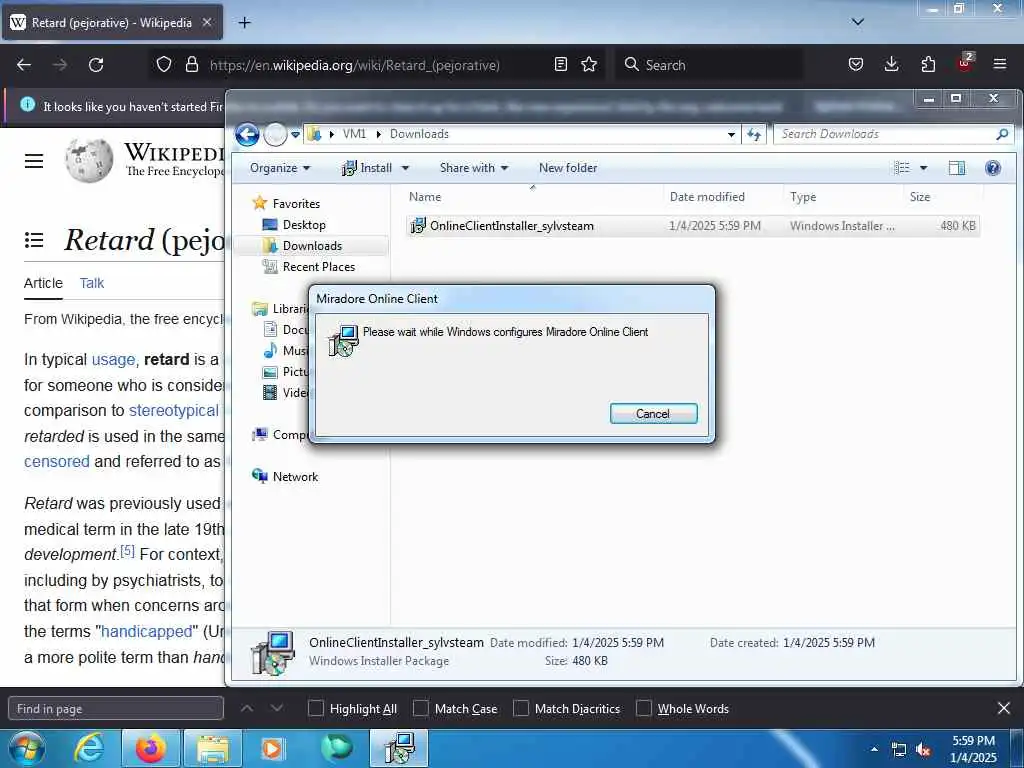The image size is (1024, 768).
Task: Follow the usage link
Action: point(114,360)
